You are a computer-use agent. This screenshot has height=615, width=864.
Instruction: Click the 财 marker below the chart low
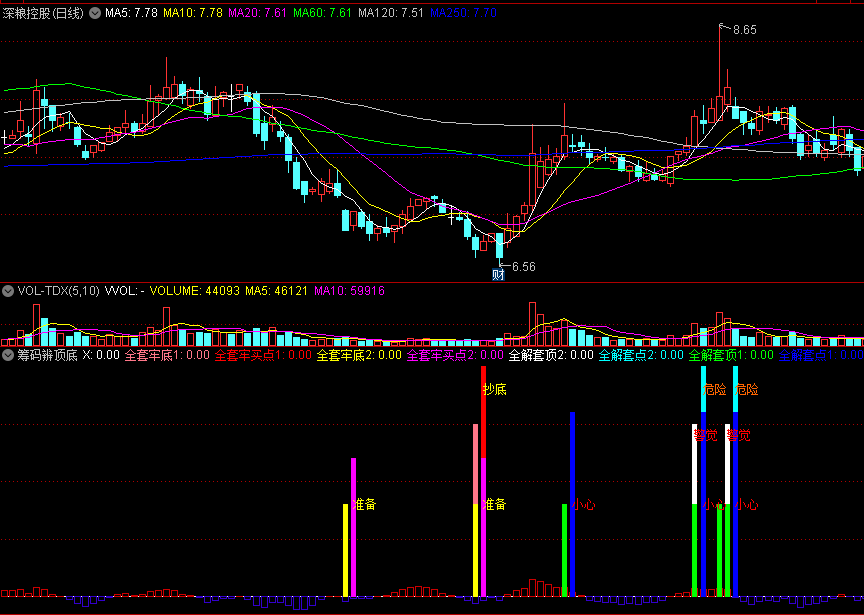[498, 276]
